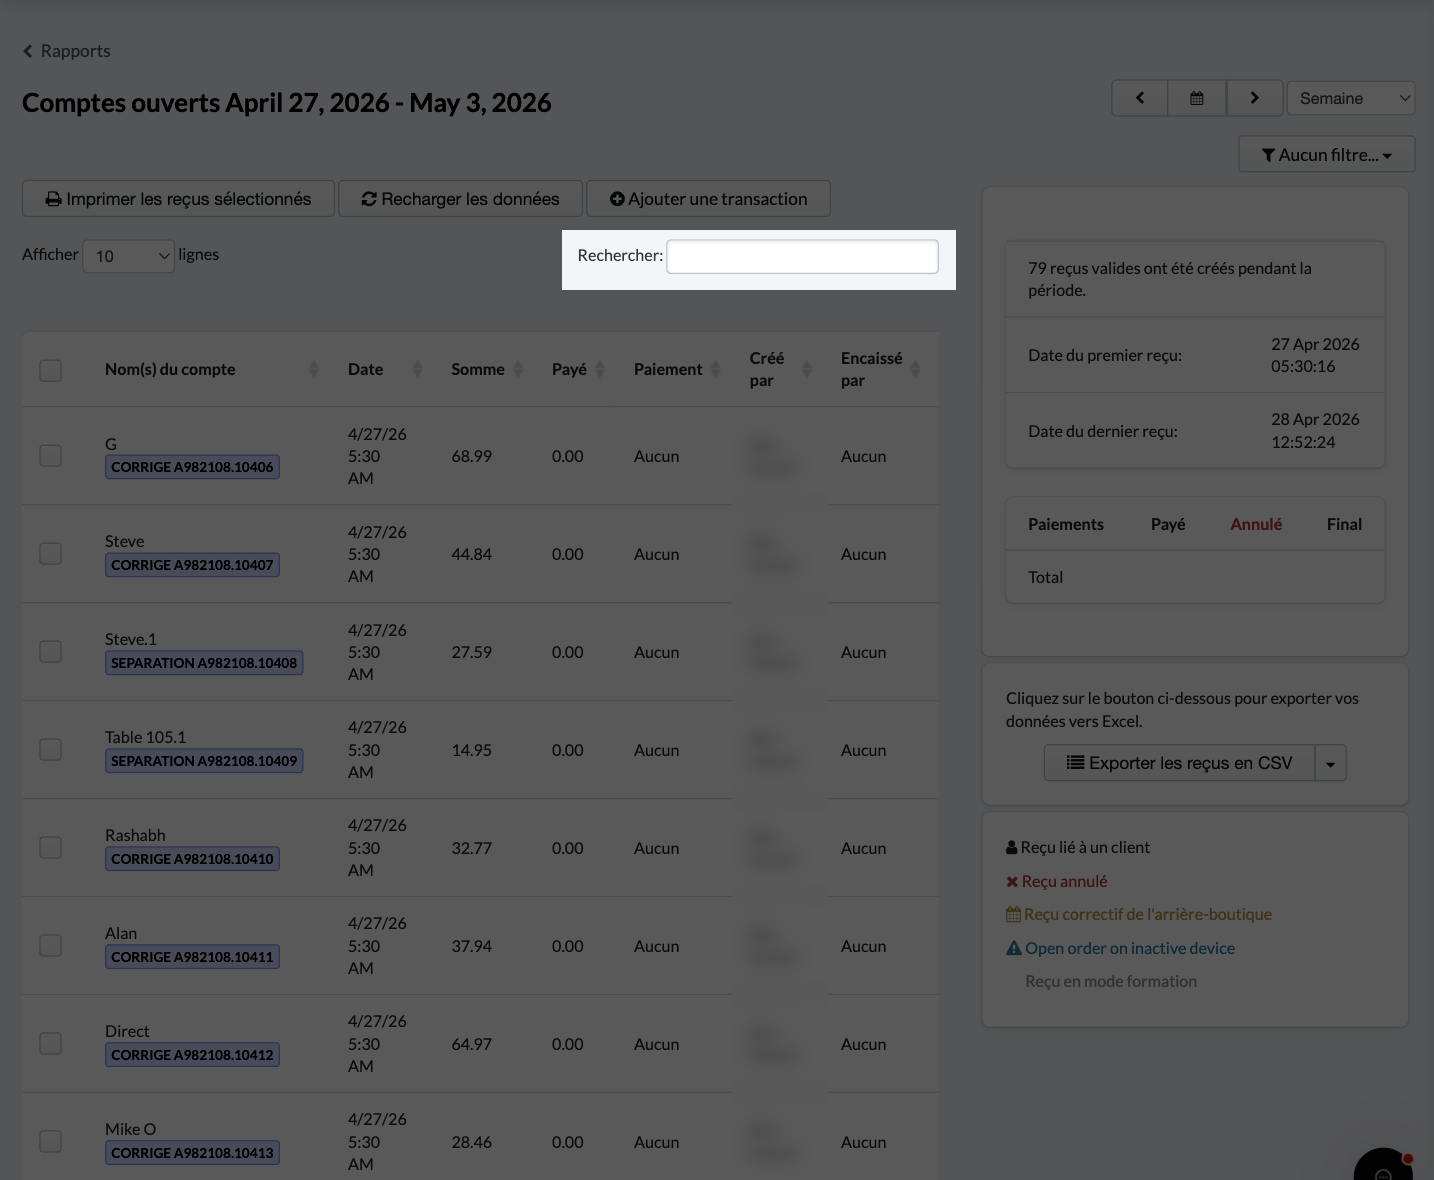This screenshot has width=1434, height=1180.
Task: Check the box for Steve row
Action: coord(50,554)
